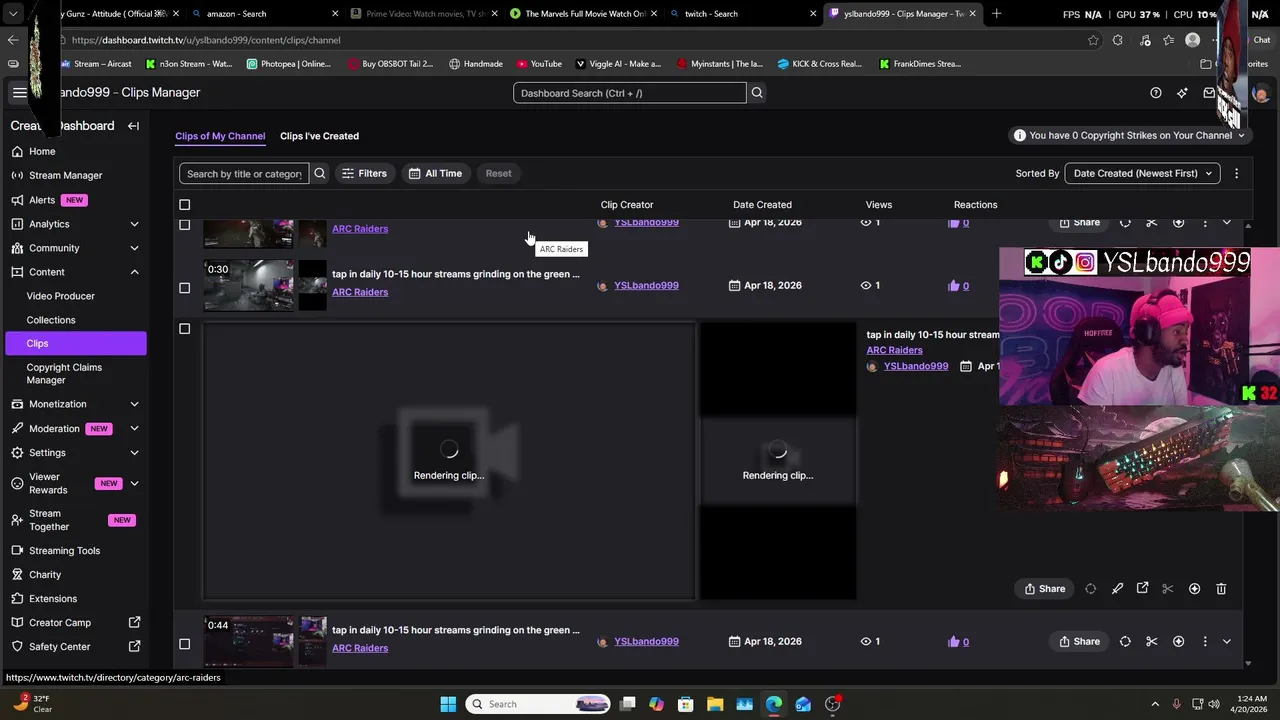This screenshot has height=720, width=1280.
Task: Open Copilot from the taskbar
Action: 656,704
